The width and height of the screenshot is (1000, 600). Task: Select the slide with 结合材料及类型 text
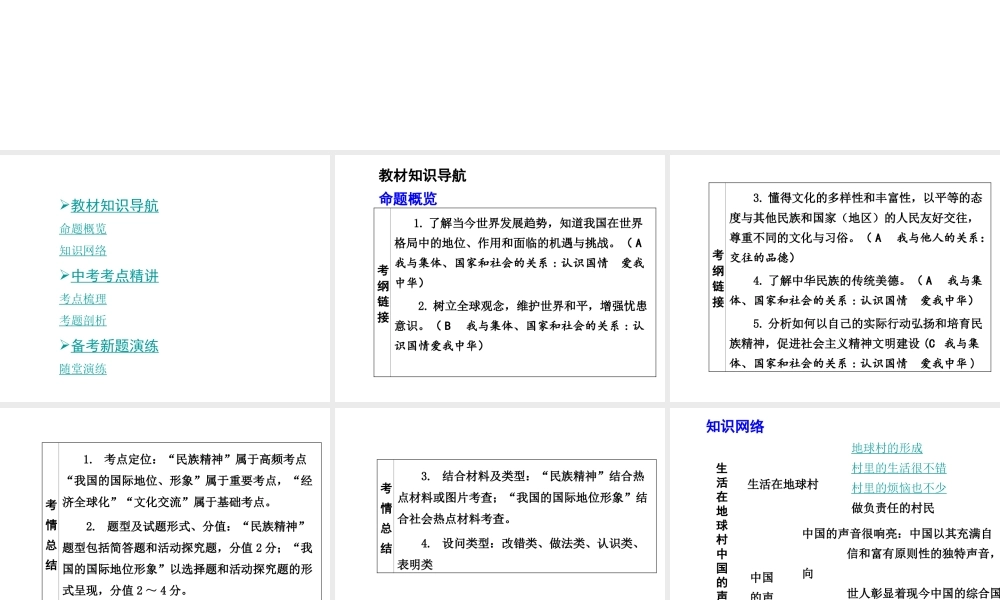[500, 504]
